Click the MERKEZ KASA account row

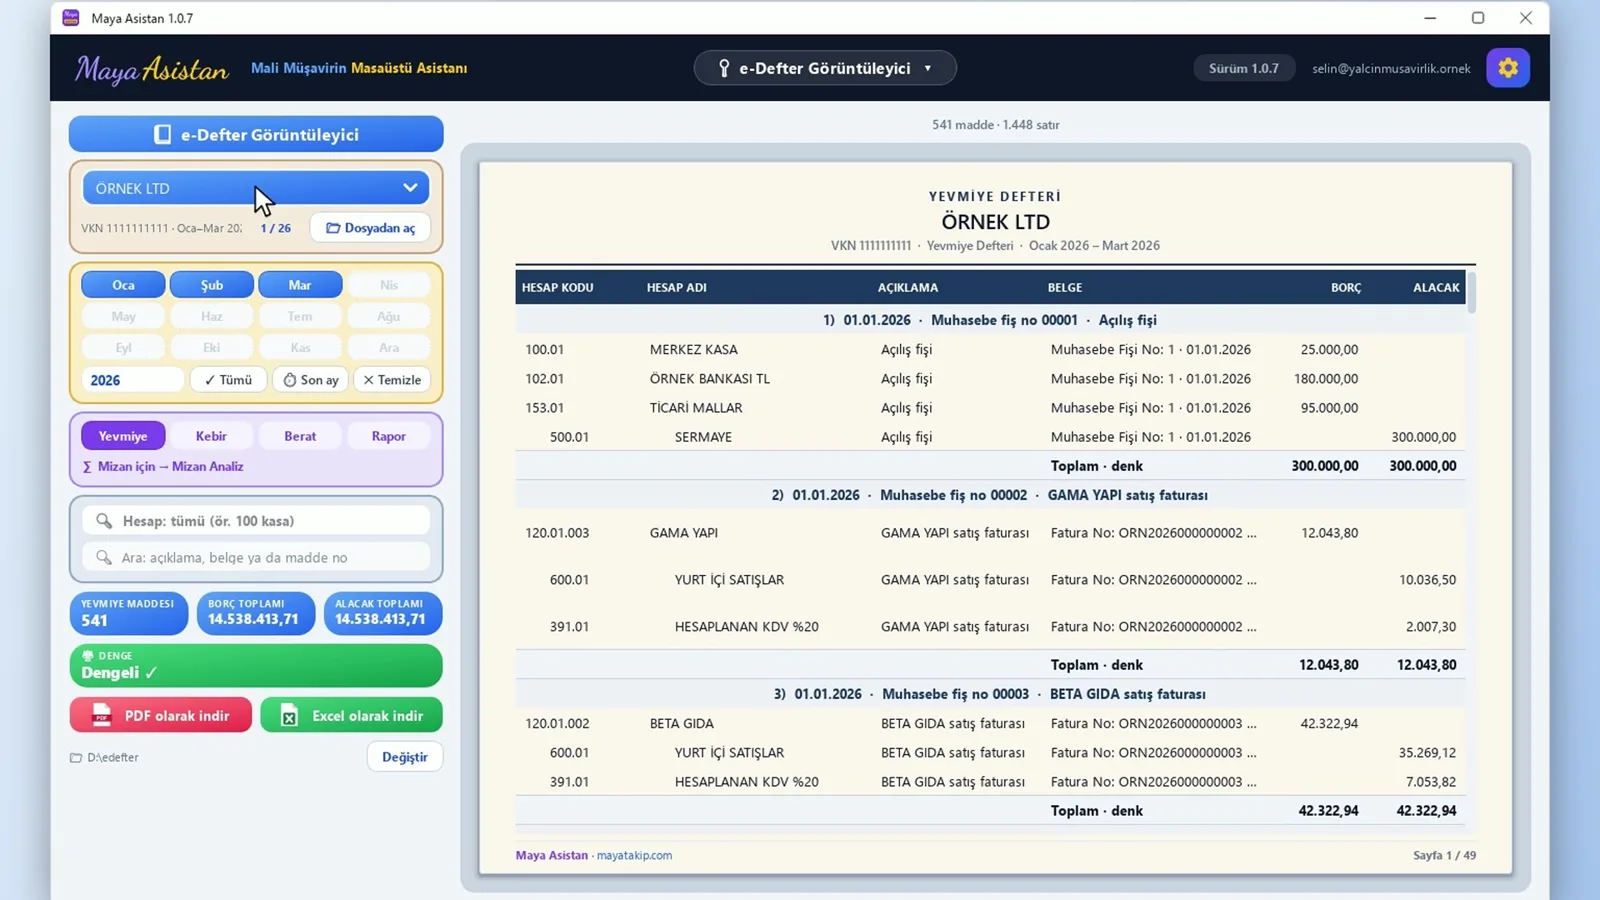tap(990, 349)
